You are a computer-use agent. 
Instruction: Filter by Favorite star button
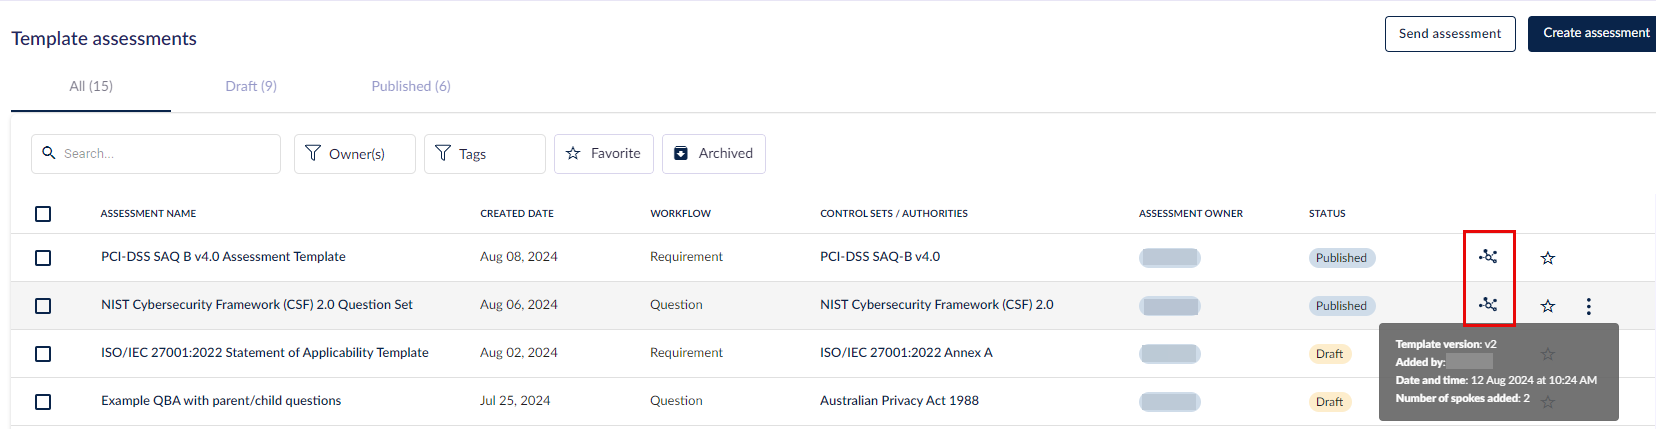(603, 154)
